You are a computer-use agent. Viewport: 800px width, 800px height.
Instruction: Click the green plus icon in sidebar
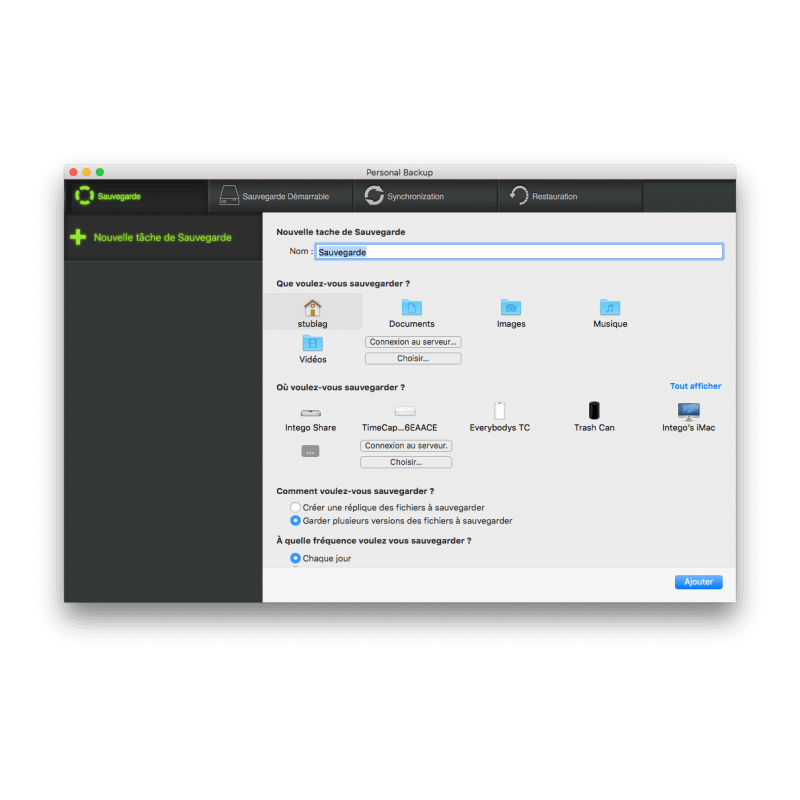pyautogui.click(x=78, y=237)
